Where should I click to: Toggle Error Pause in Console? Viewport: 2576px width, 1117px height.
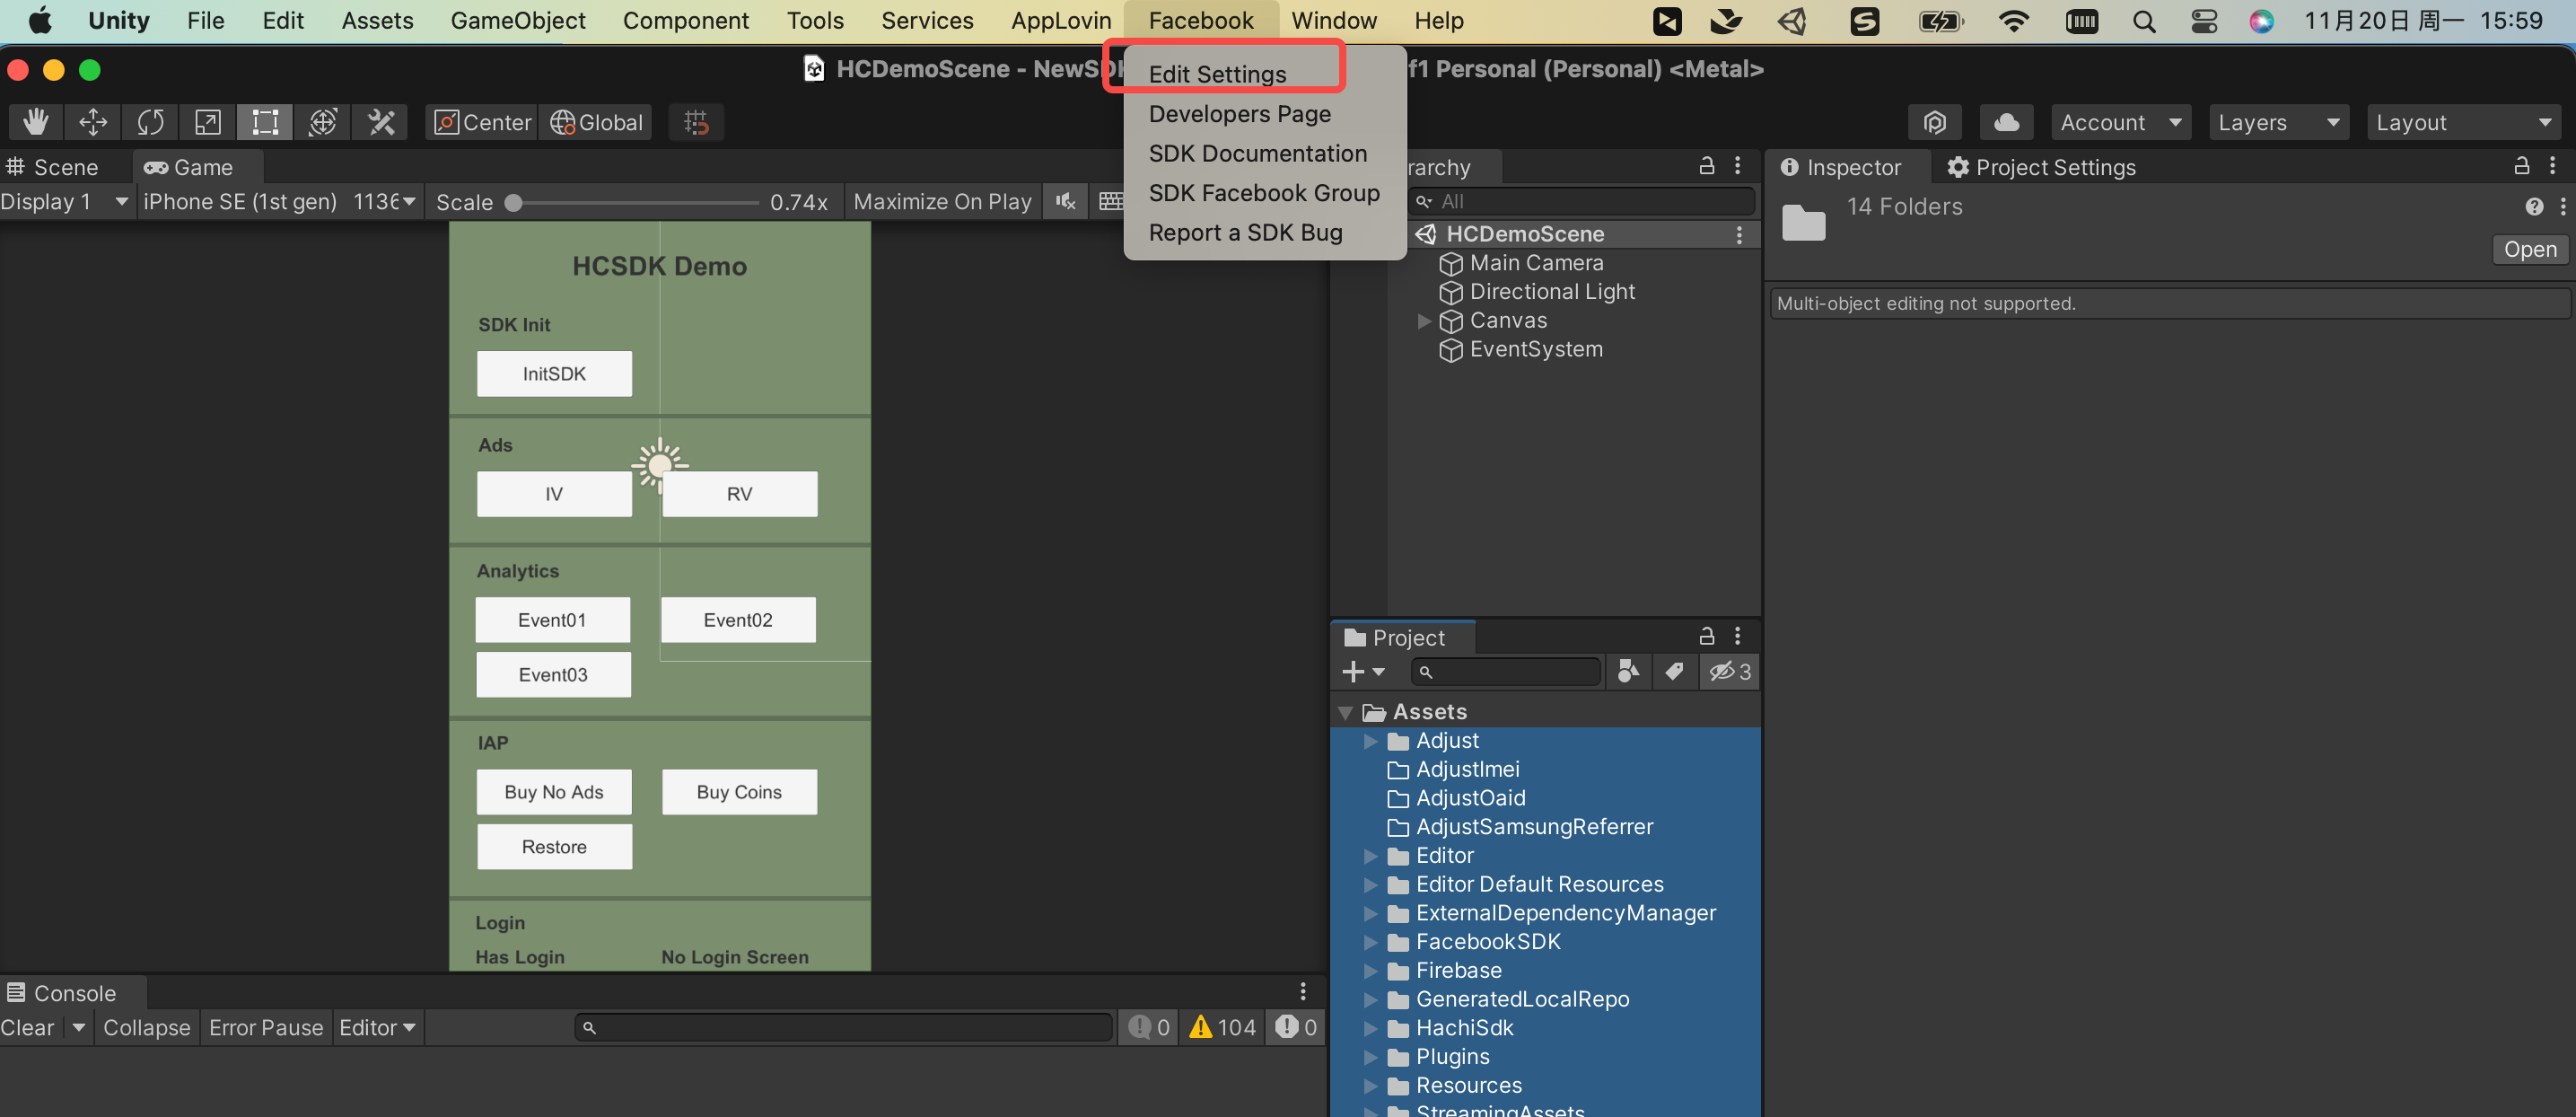pos(266,1027)
